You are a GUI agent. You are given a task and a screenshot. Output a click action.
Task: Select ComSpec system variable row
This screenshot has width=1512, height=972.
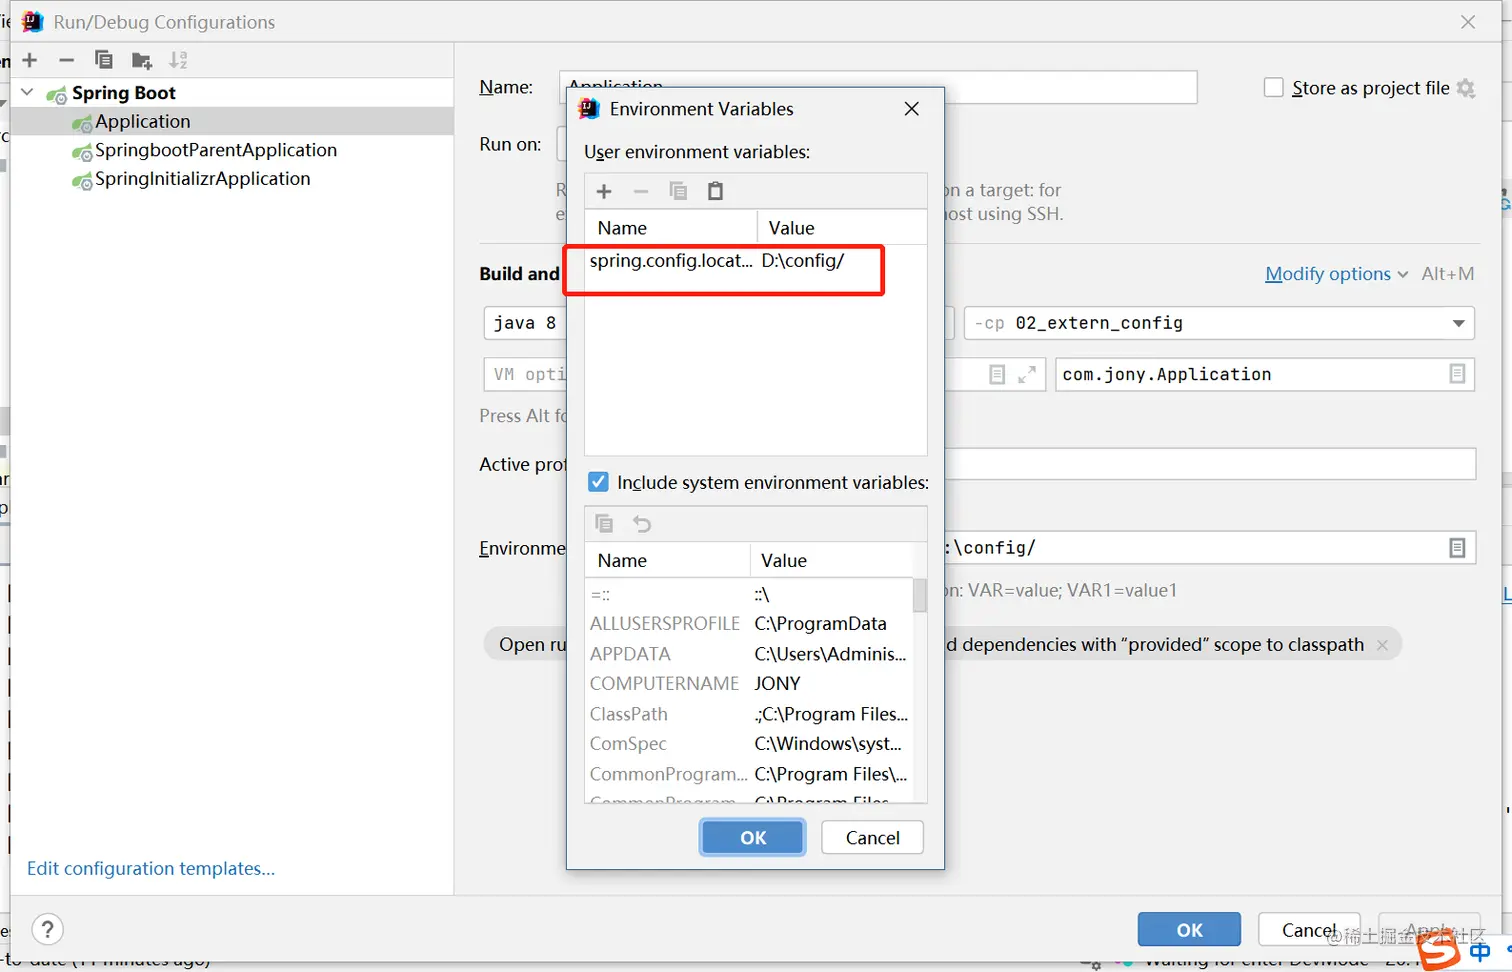[x=749, y=744]
